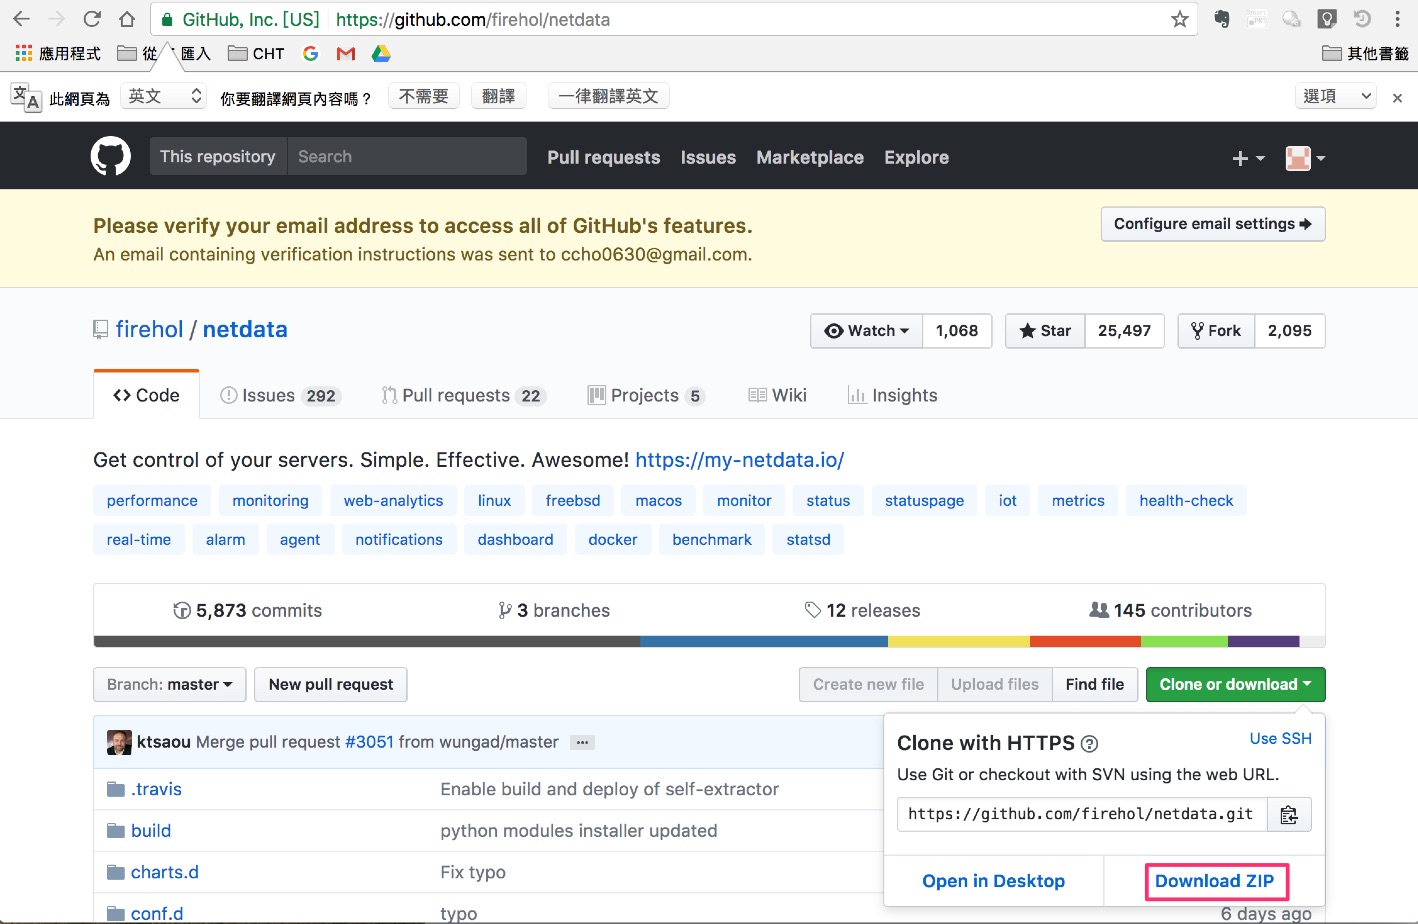The image size is (1418, 924).
Task: Open the plus create-new dropdown
Action: click(1248, 158)
